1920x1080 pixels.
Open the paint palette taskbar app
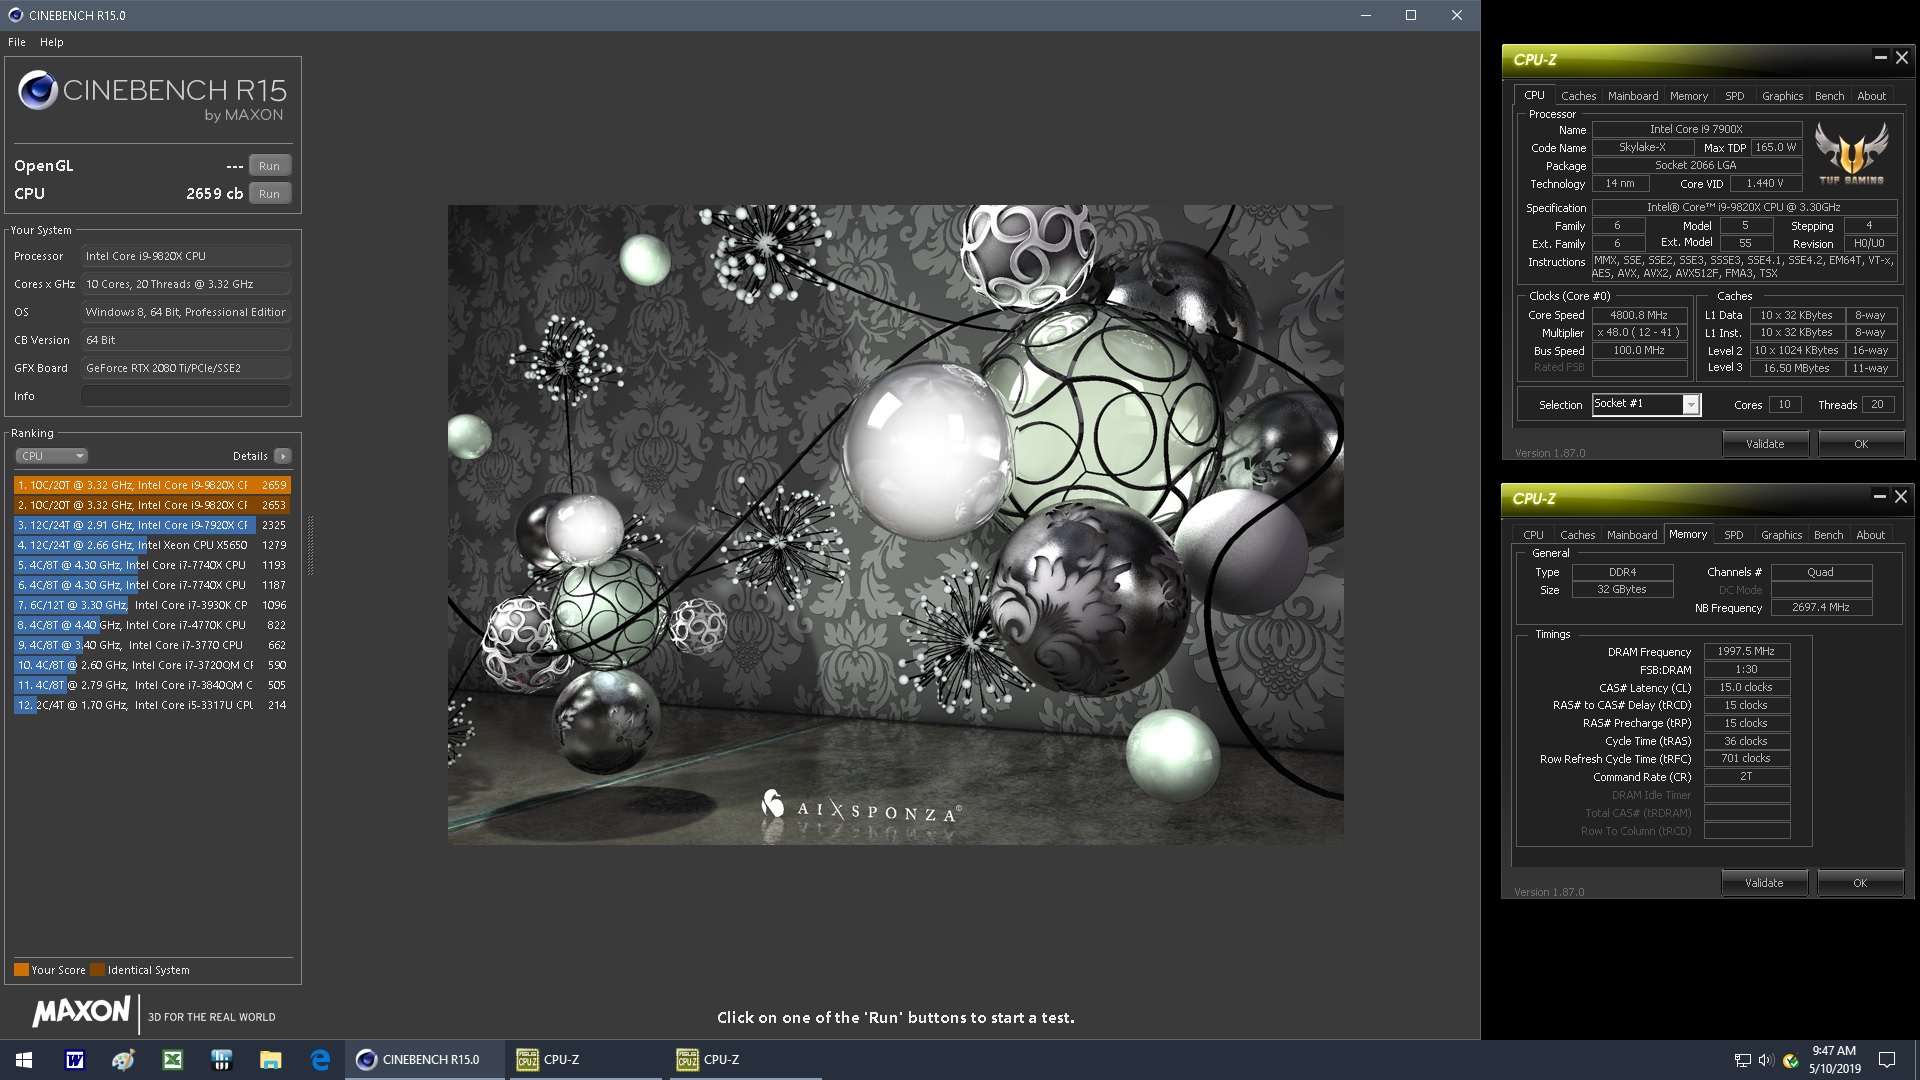[123, 1060]
